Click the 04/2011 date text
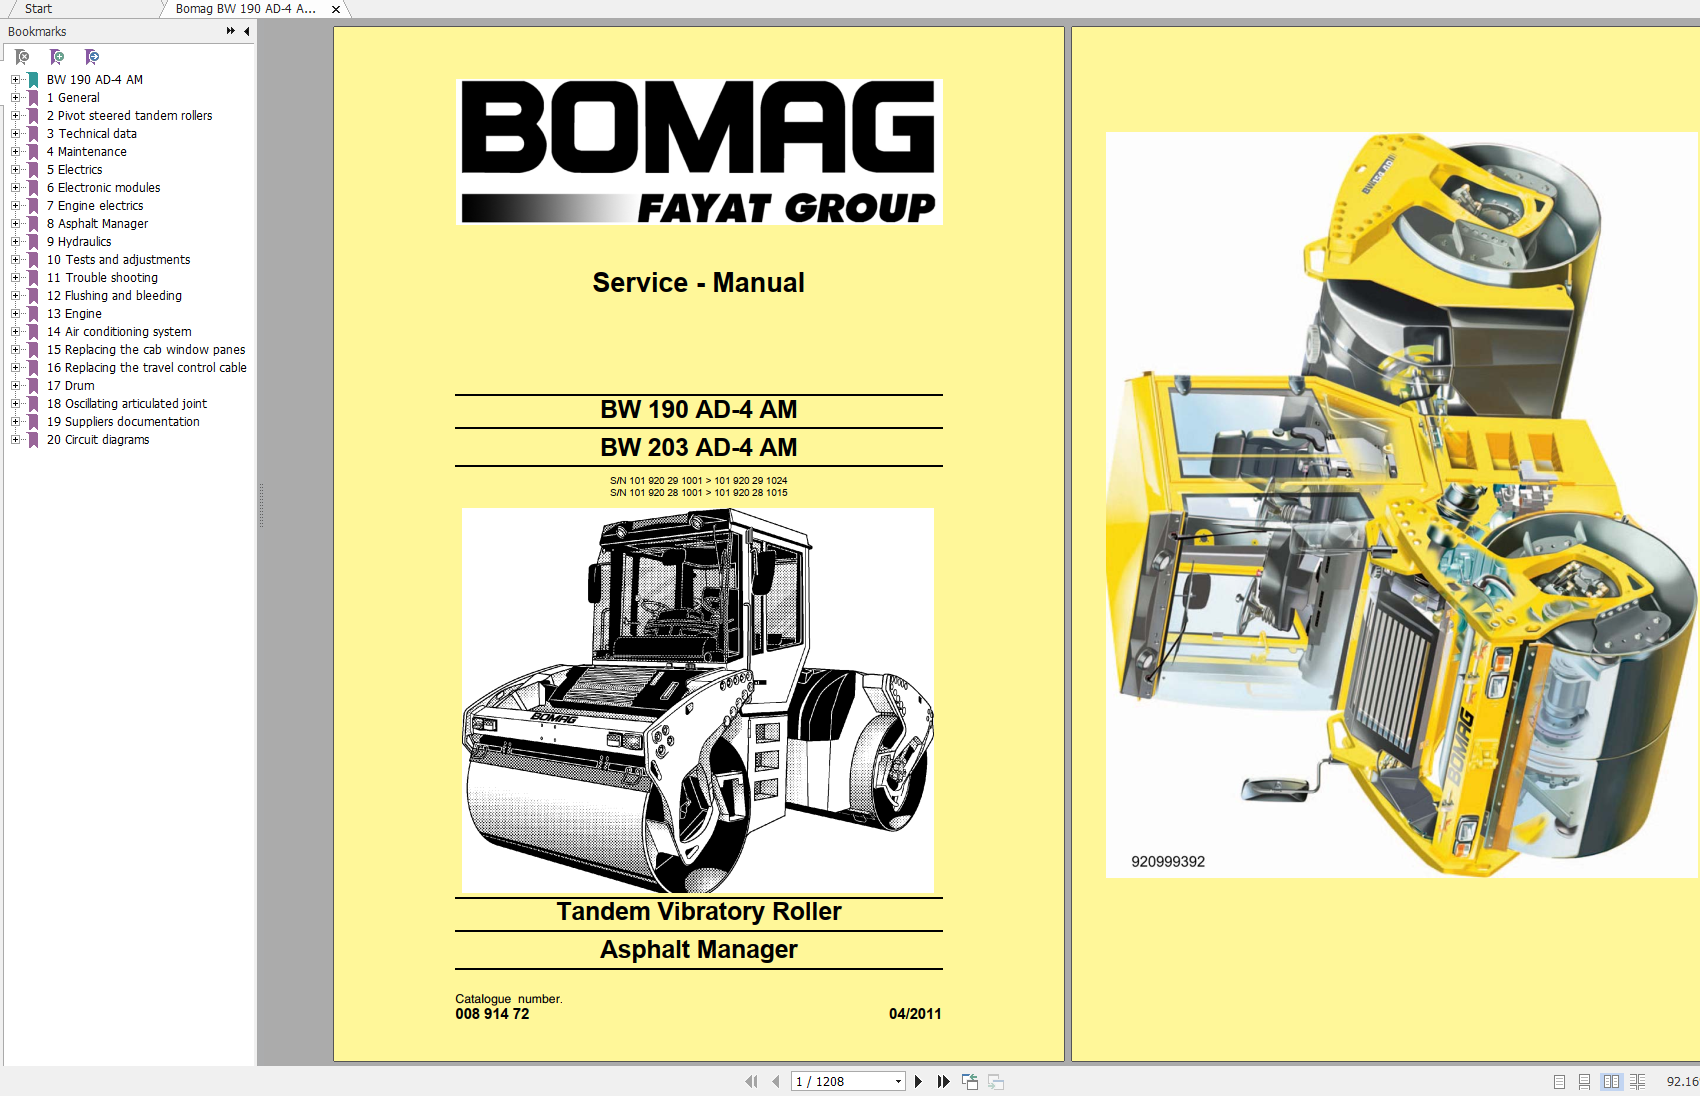The width and height of the screenshot is (1700, 1096). [x=915, y=1014]
